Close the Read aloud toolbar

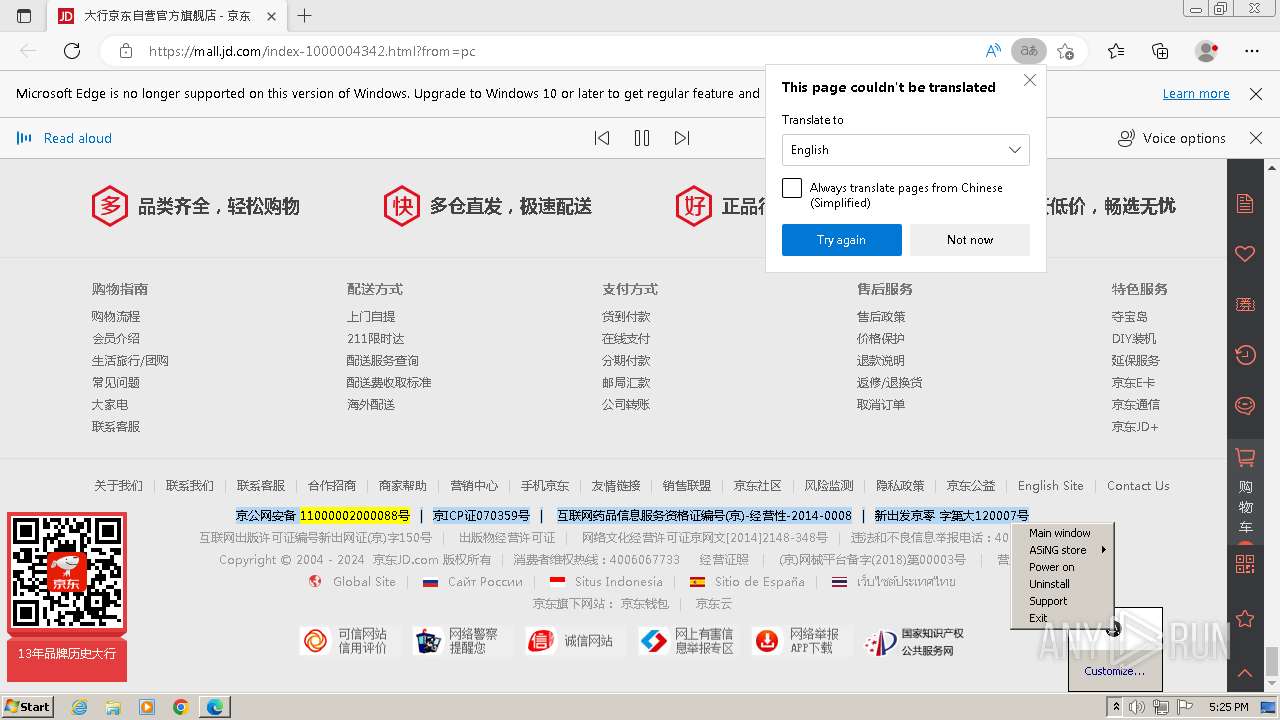pos(1256,138)
